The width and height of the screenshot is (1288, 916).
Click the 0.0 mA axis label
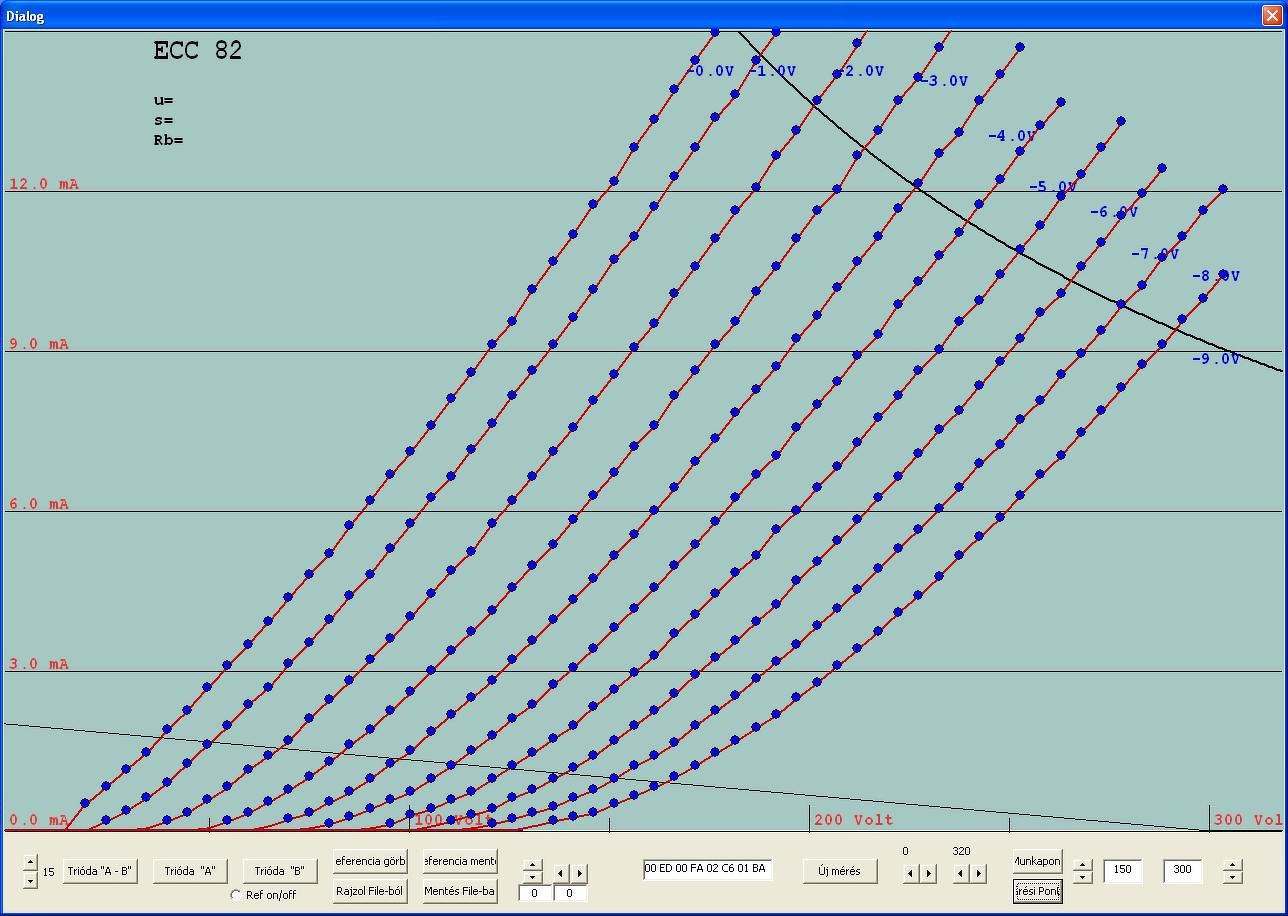[x=39, y=820]
